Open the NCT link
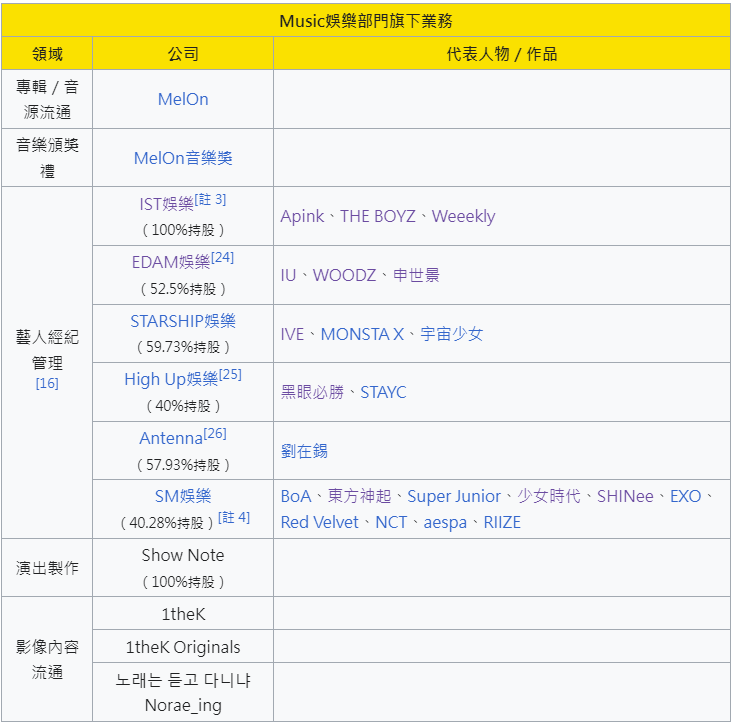The width and height of the screenshot is (733, 722). click(x=391, y=522)
